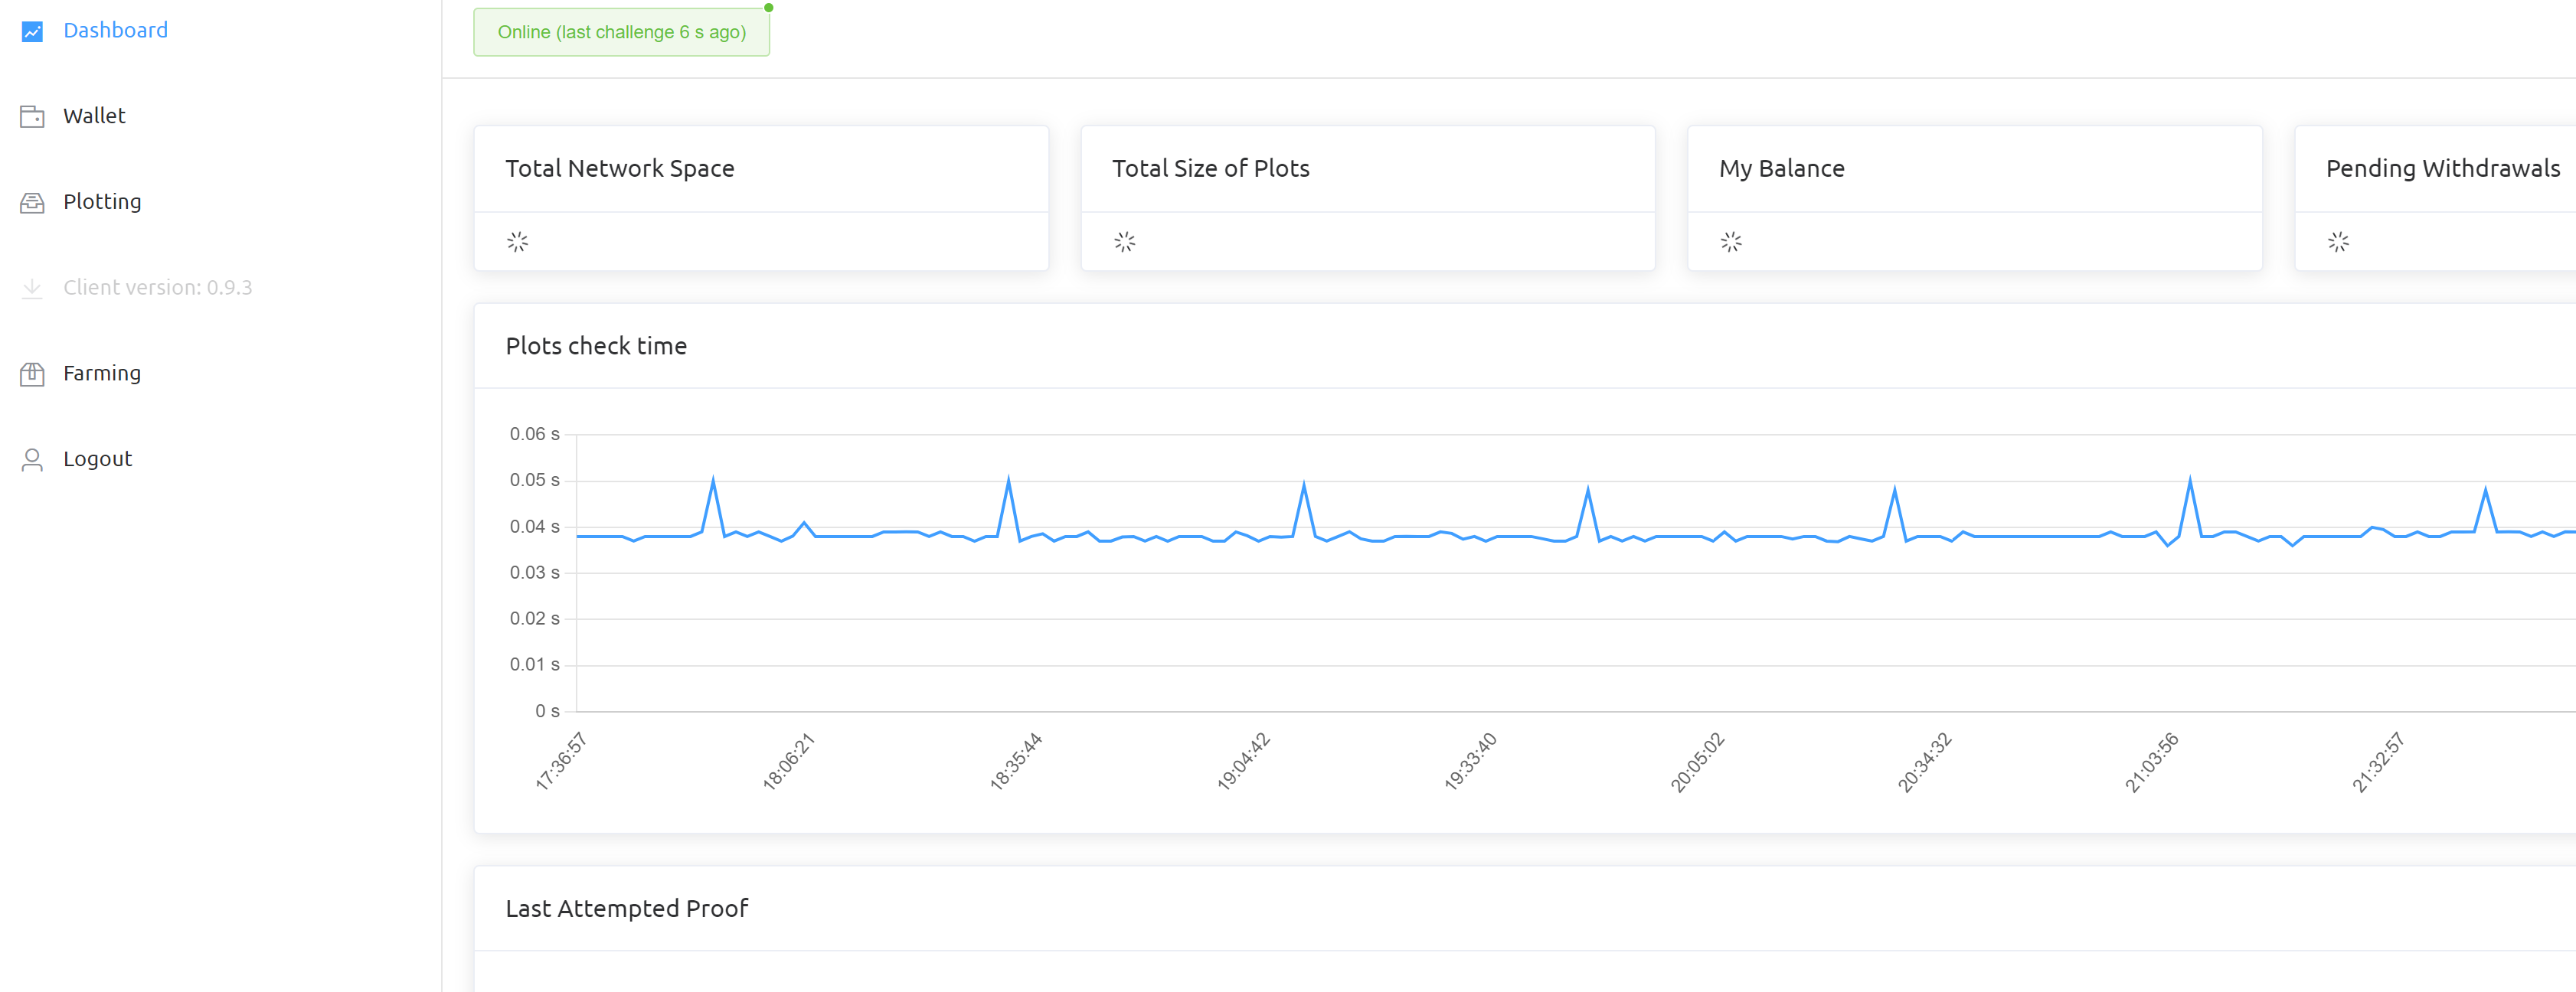The width and height of the screenshot is (2576, 992).
Task: Select the Logout text link
Action: [x=97, y=459]
